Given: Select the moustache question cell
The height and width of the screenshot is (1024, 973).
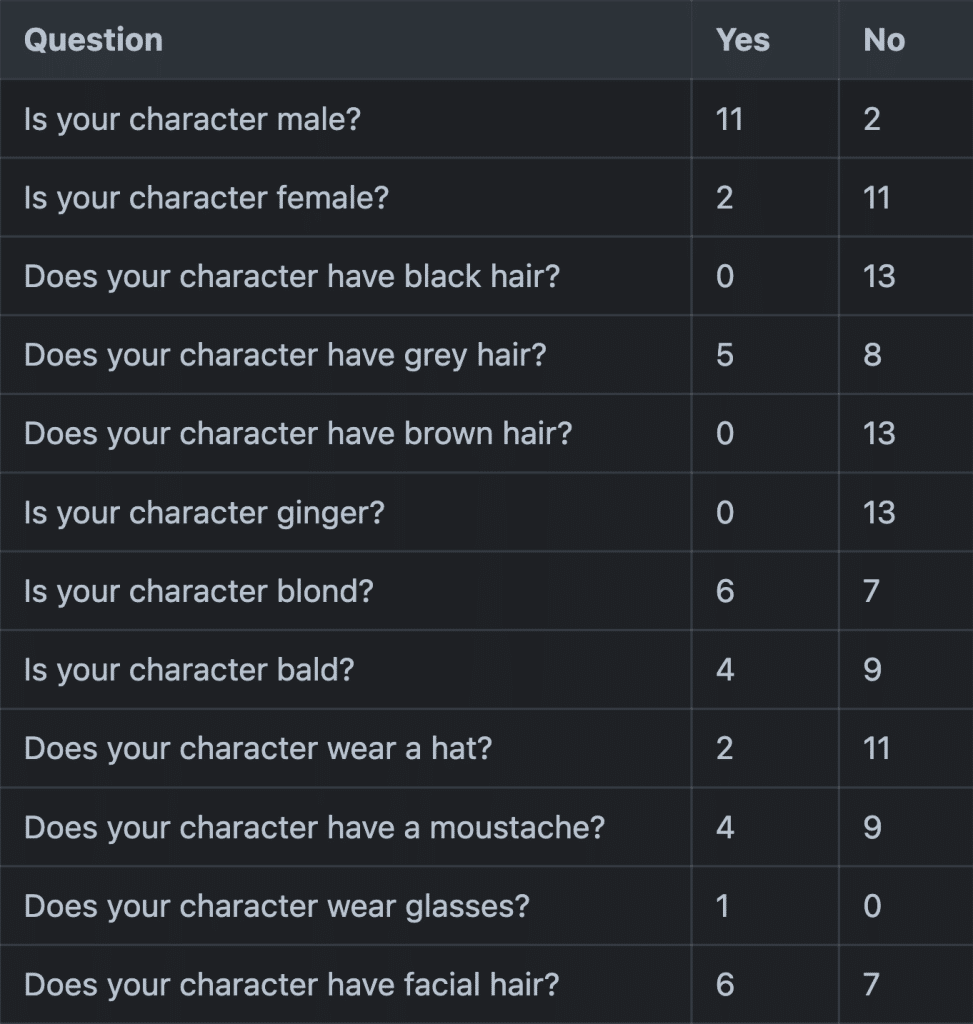Looking at the screenshot, I should click(x=314, y=828).
